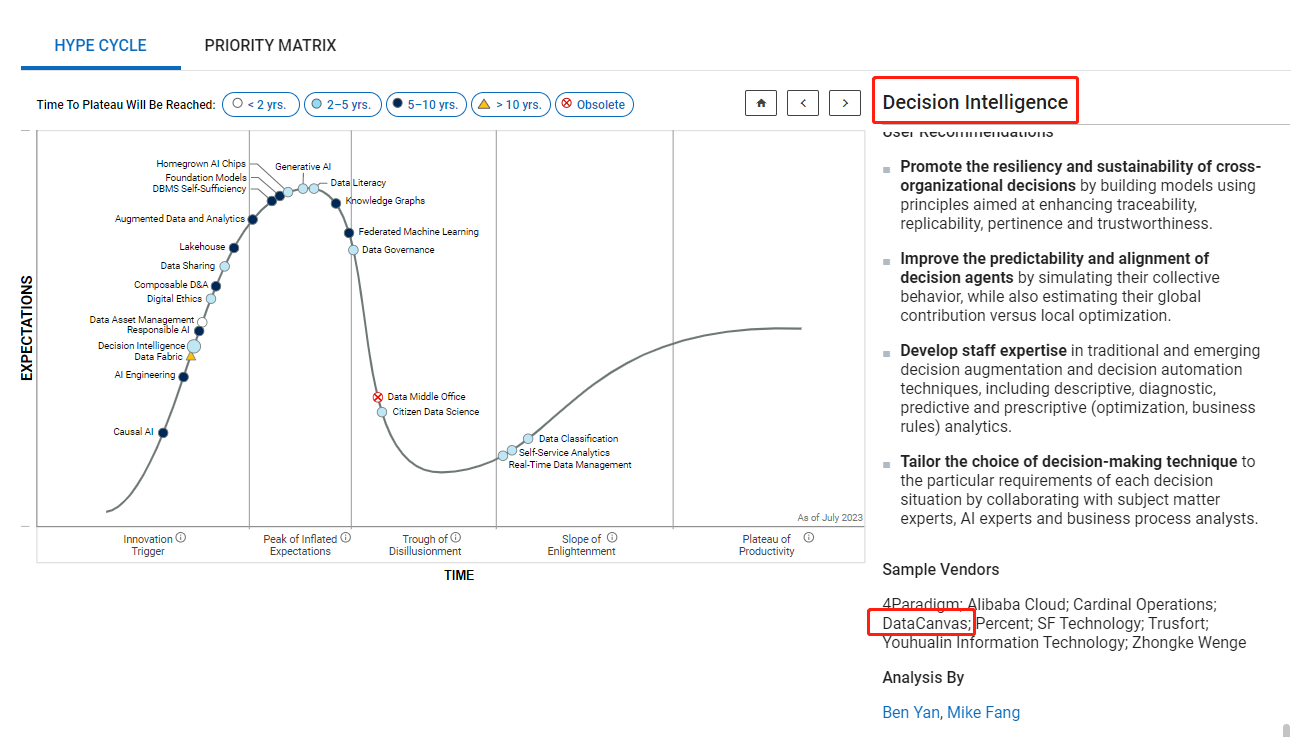Click the red obsolete Data Middle Office marker
Image resolution: width=1295 pixels, height=737 pixels.
(378, 397)
